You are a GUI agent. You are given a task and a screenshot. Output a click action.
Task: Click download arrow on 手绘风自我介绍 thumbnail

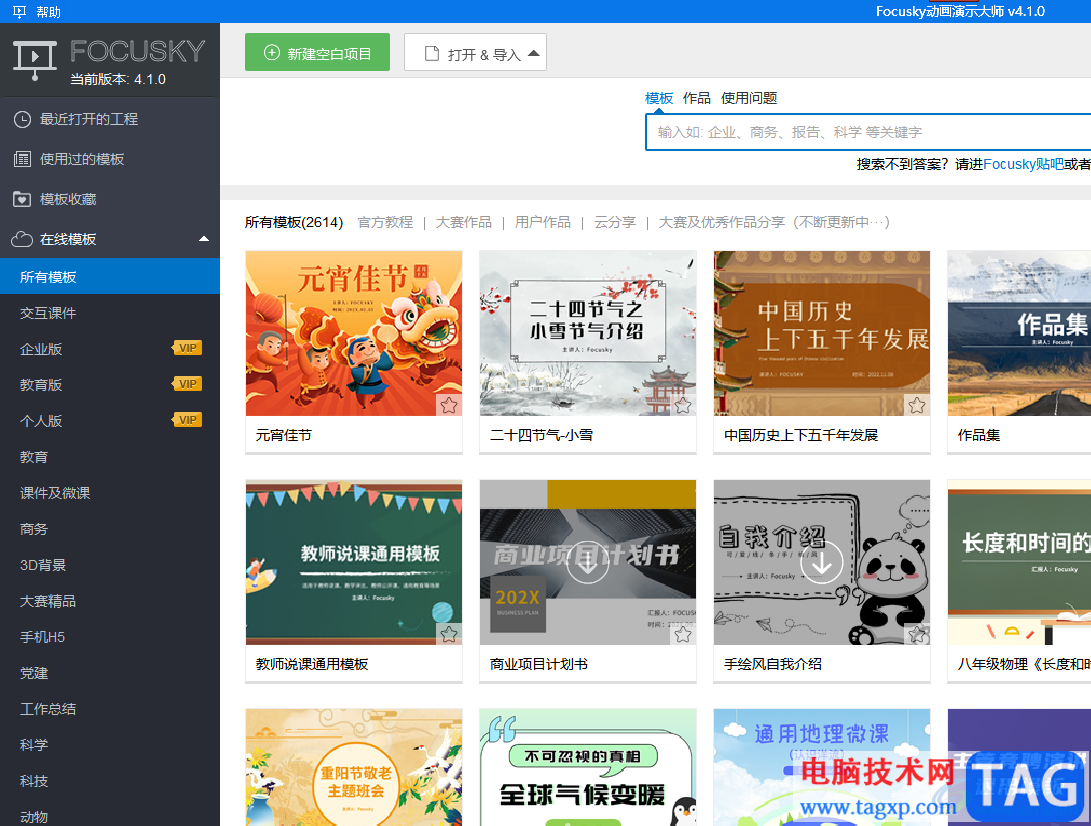point(822,562)
